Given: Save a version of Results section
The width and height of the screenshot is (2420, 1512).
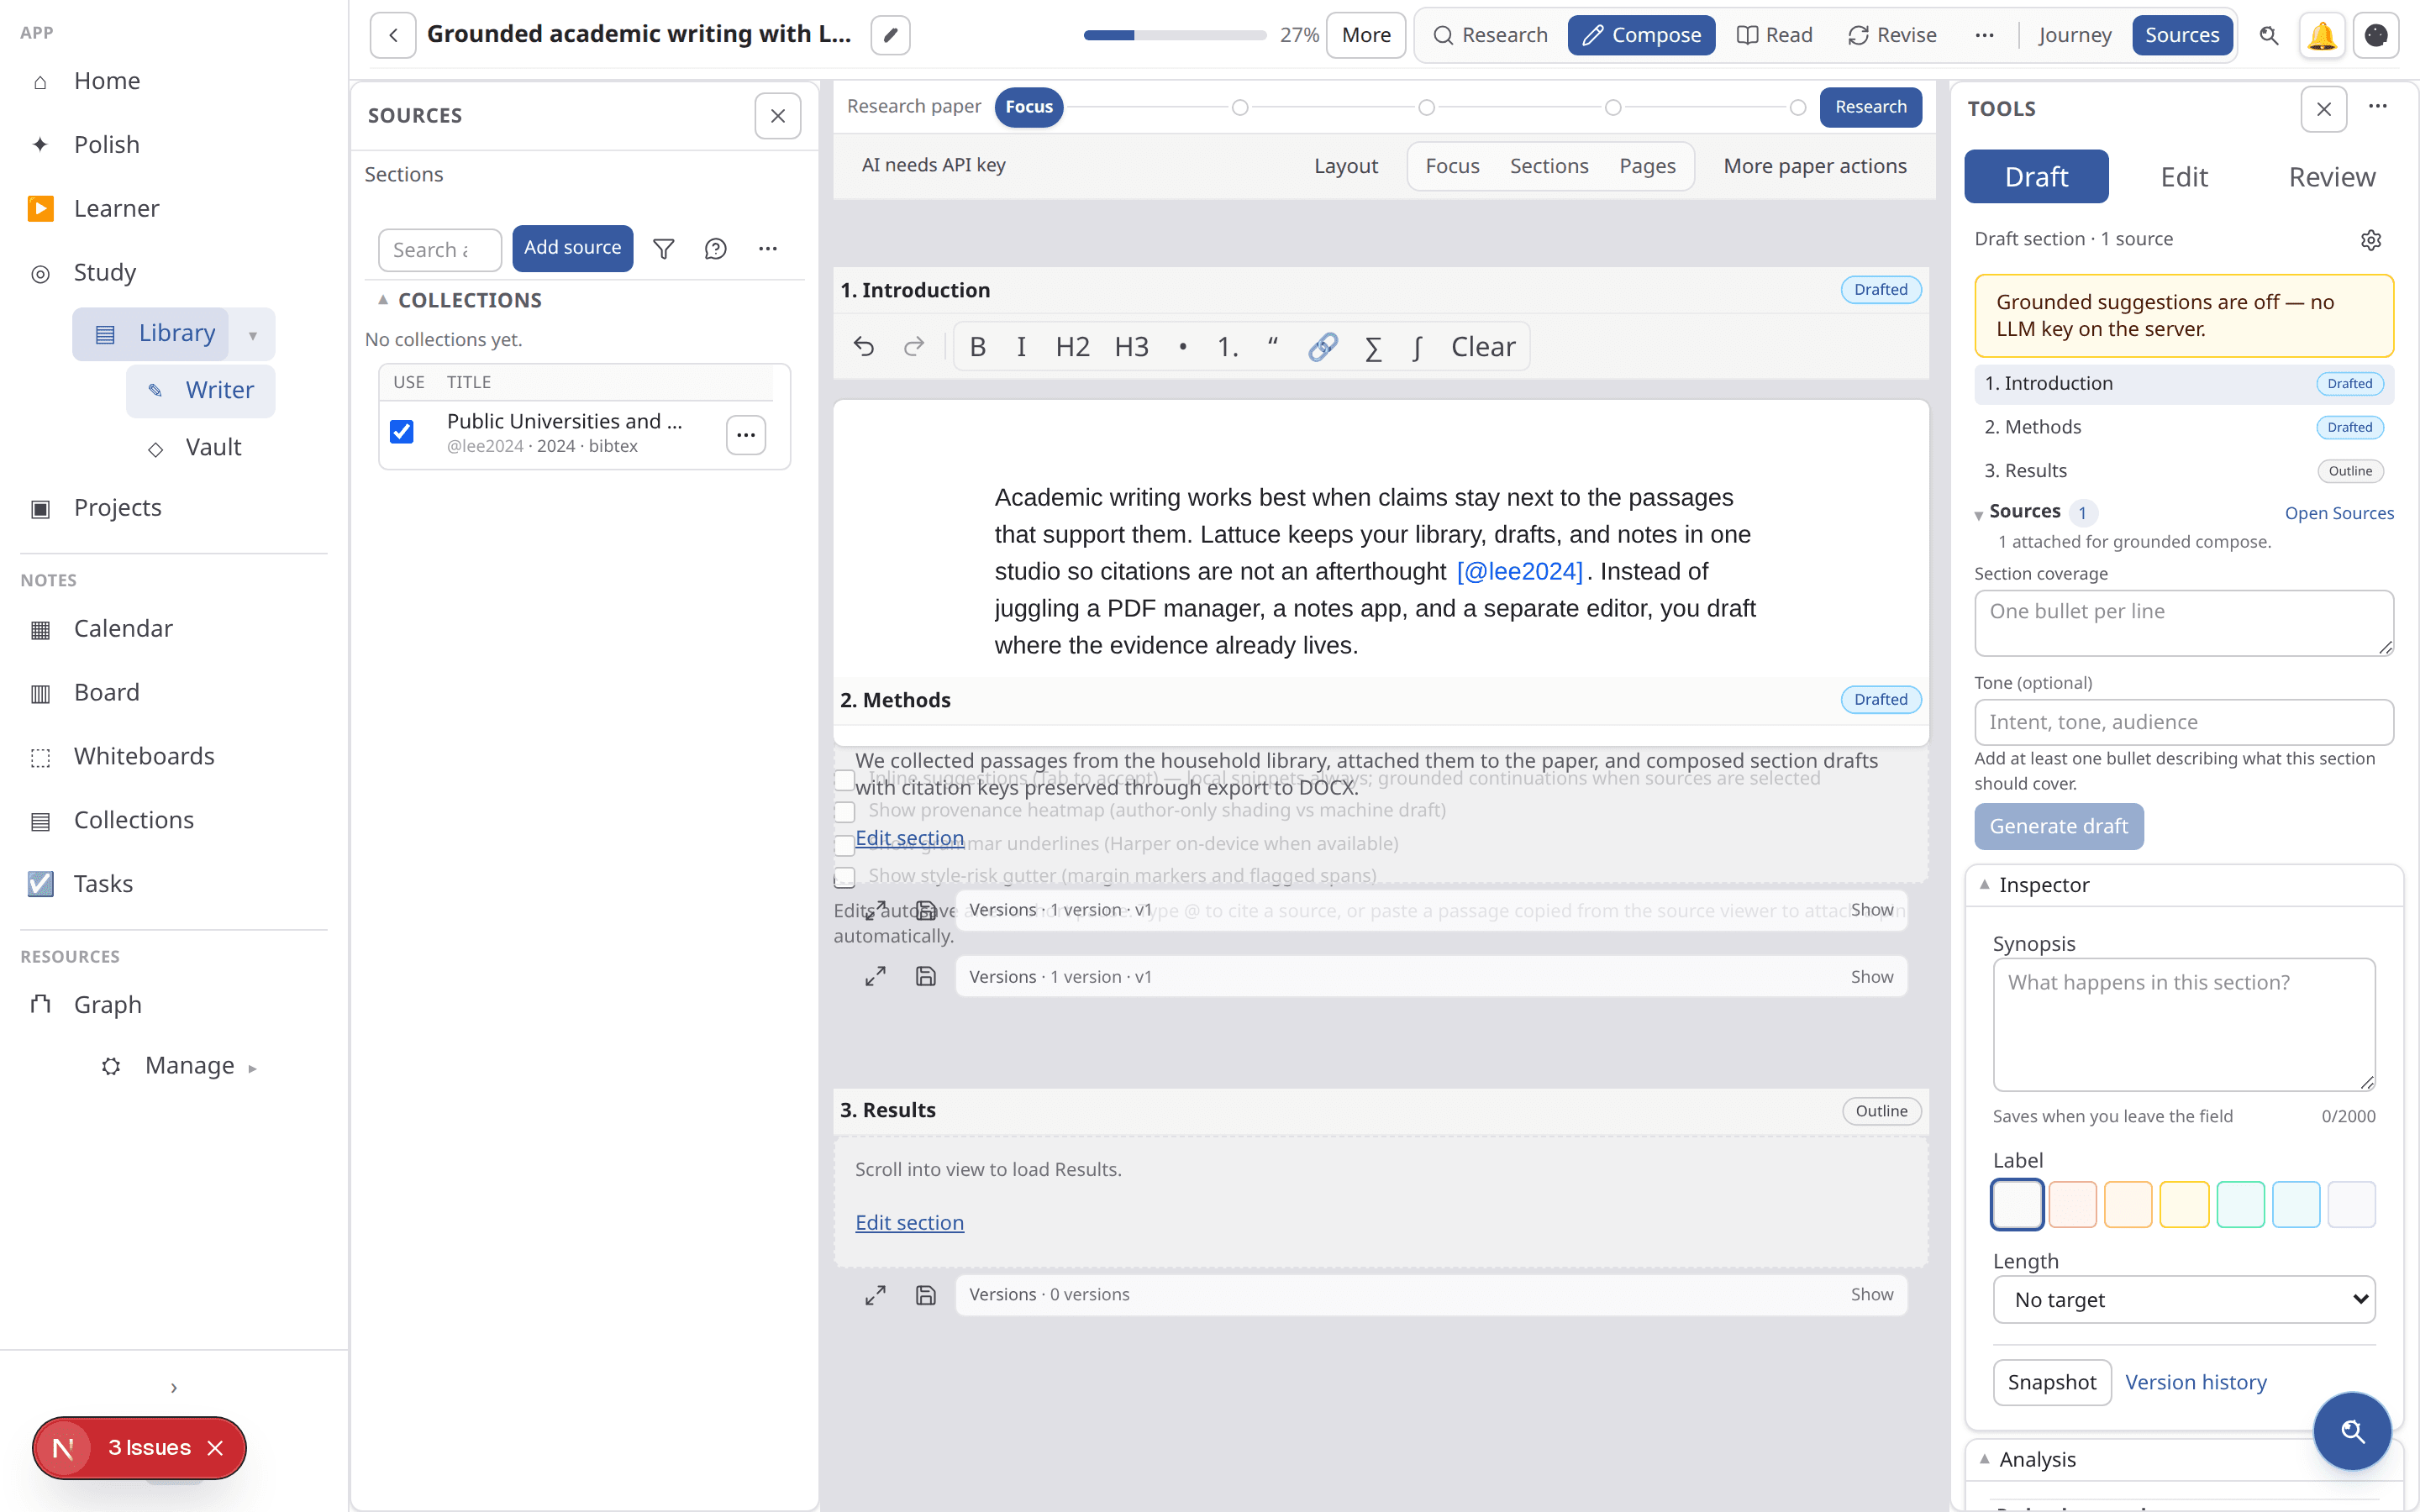Looking at the screenshot, I should [926, 1295].
